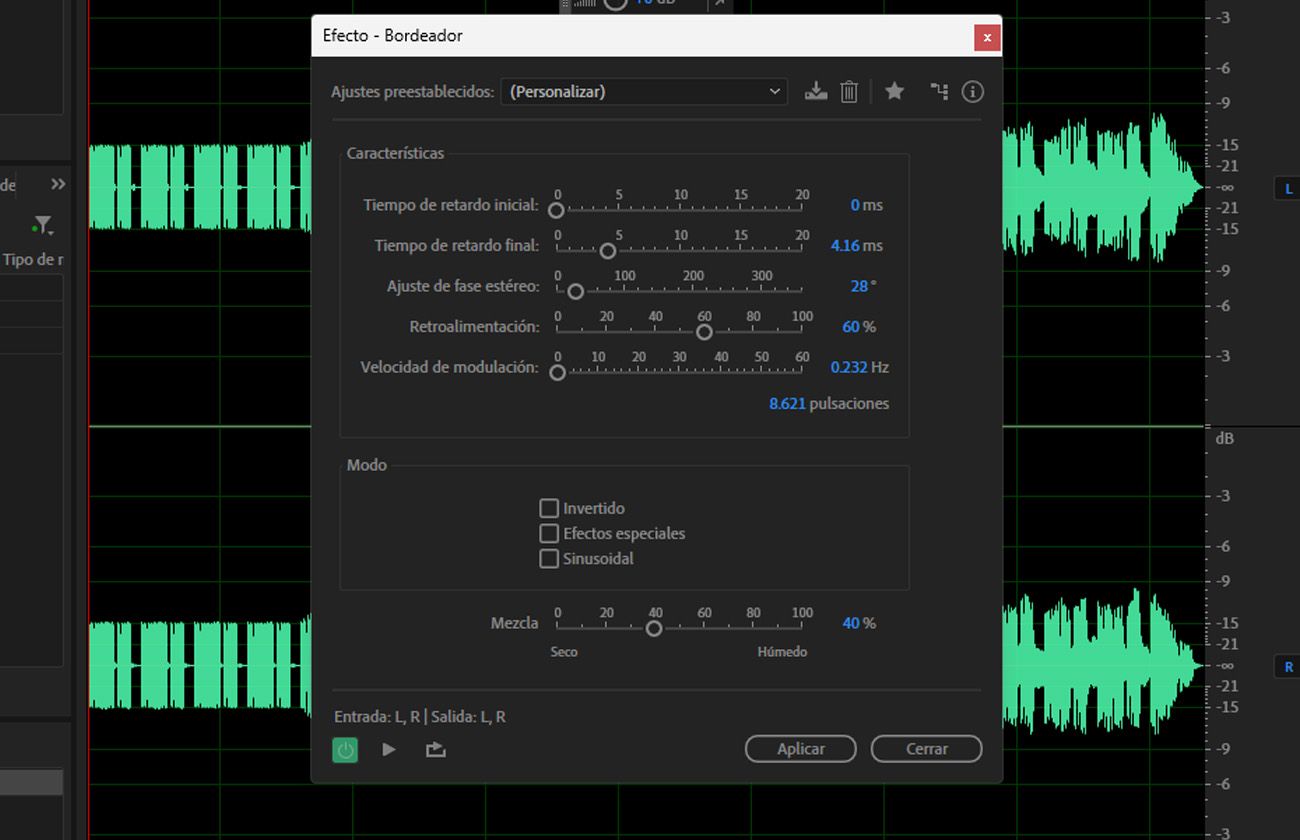The image size is (1300, 840).
Task: Toggle the green effect power button
Action: point(345,749)
